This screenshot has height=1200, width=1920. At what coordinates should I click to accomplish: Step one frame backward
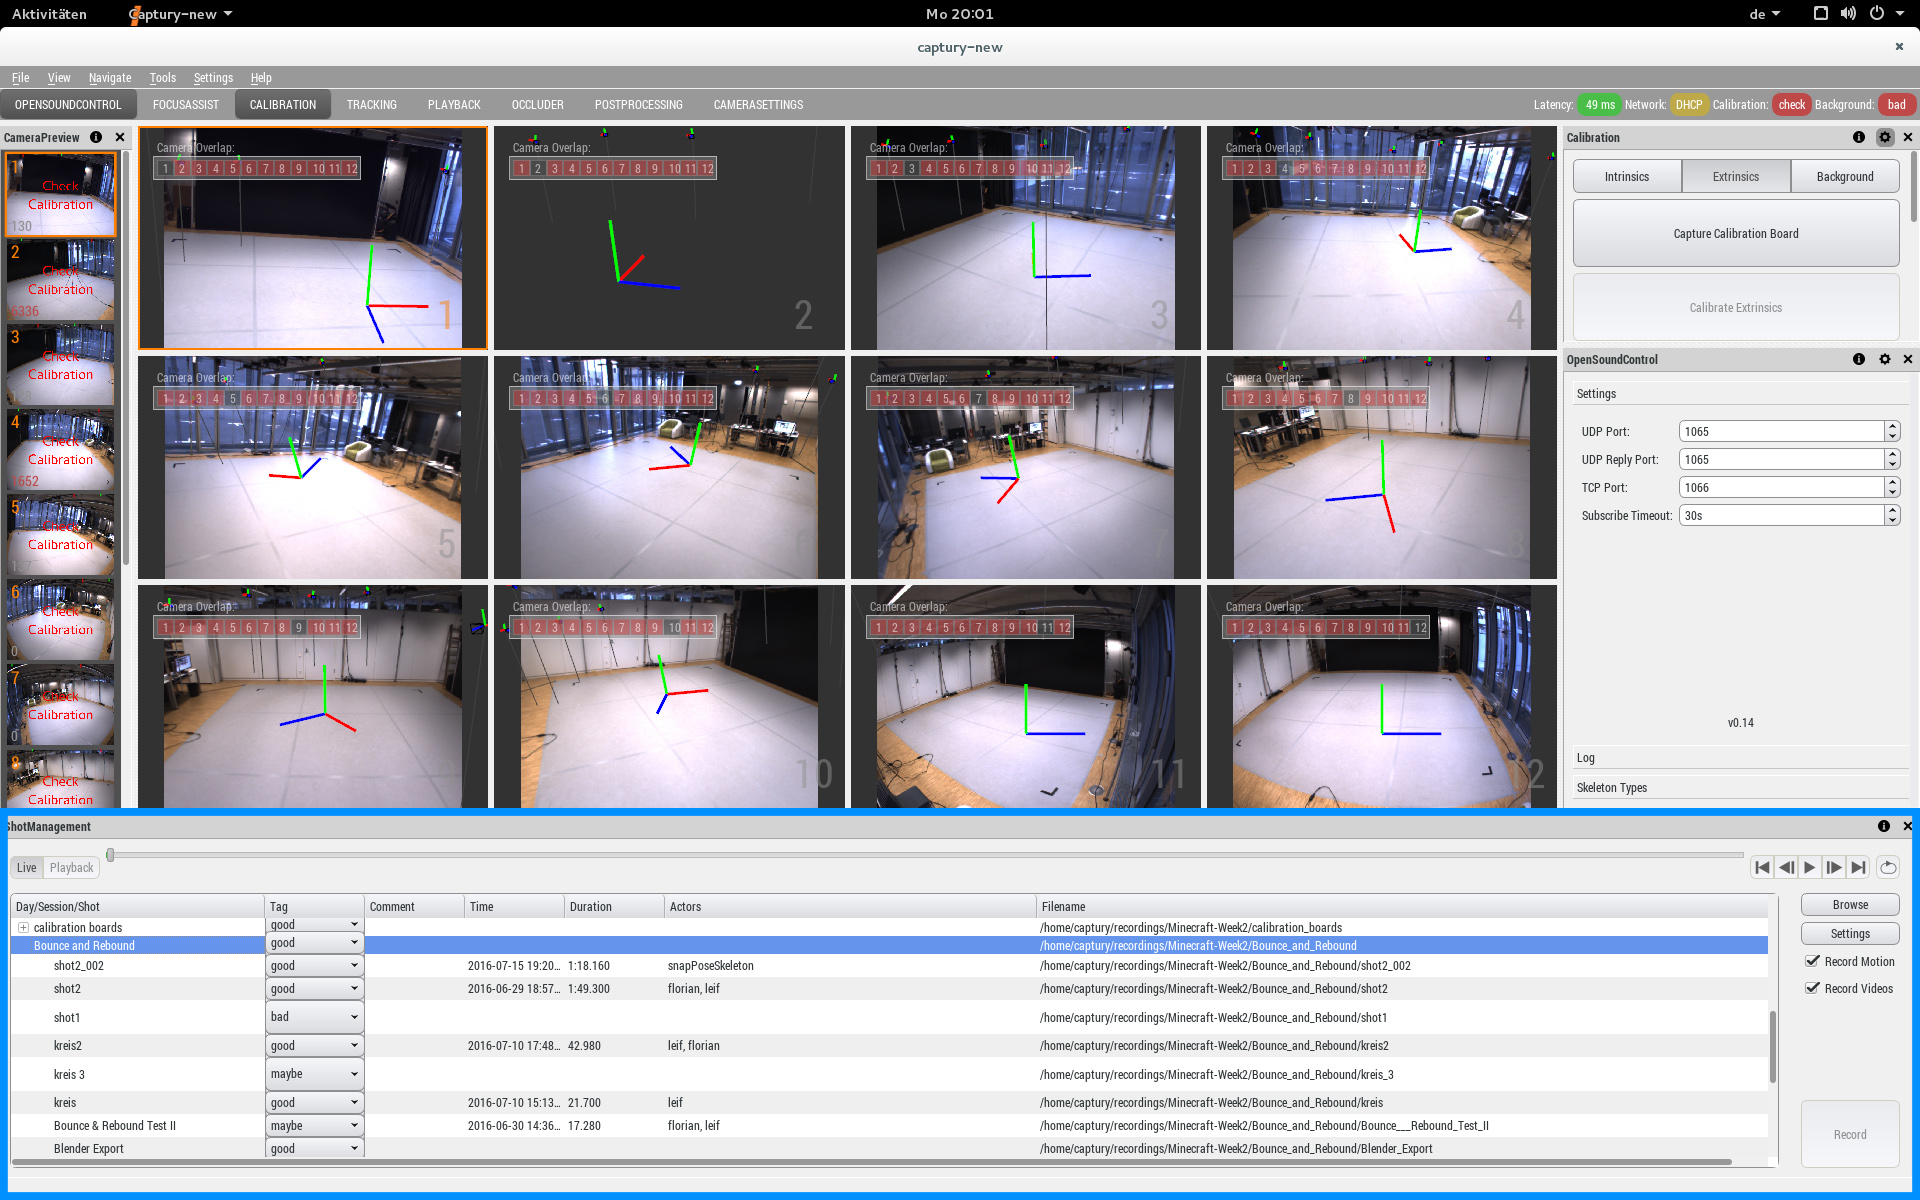pyautogui.click(x=1786, y=867)
